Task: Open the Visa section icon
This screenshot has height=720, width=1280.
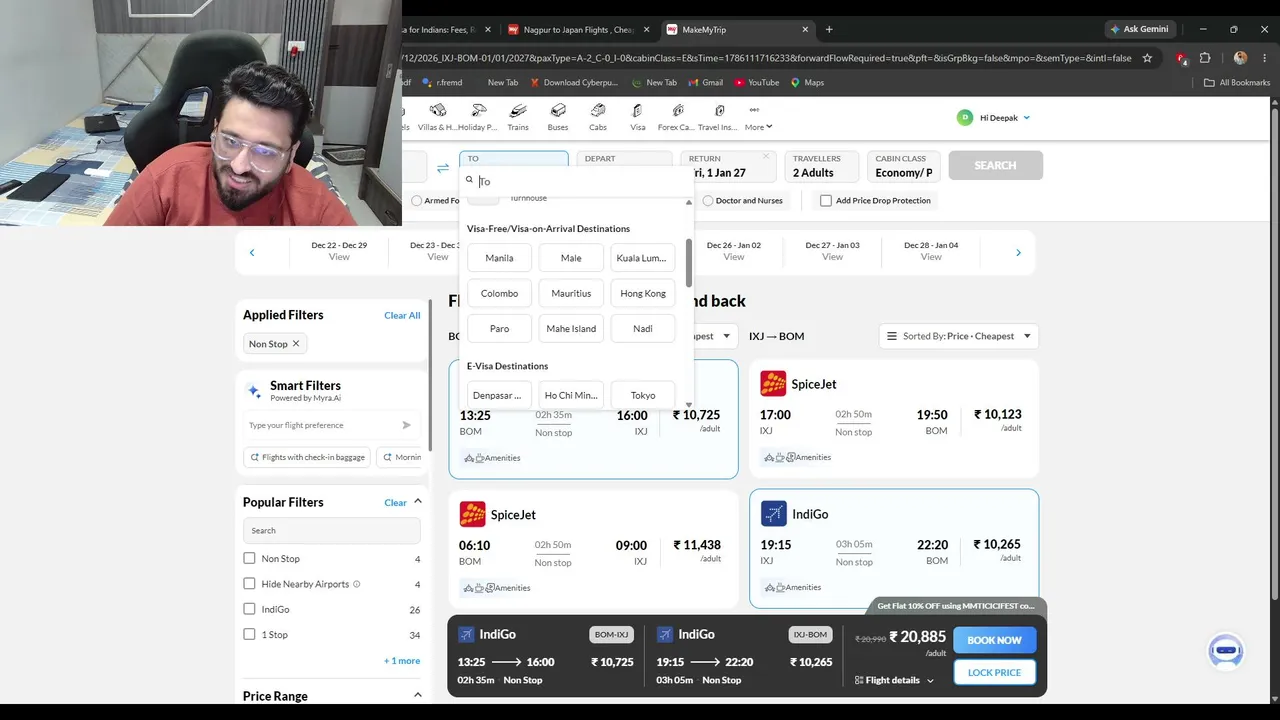Action: 637,110
